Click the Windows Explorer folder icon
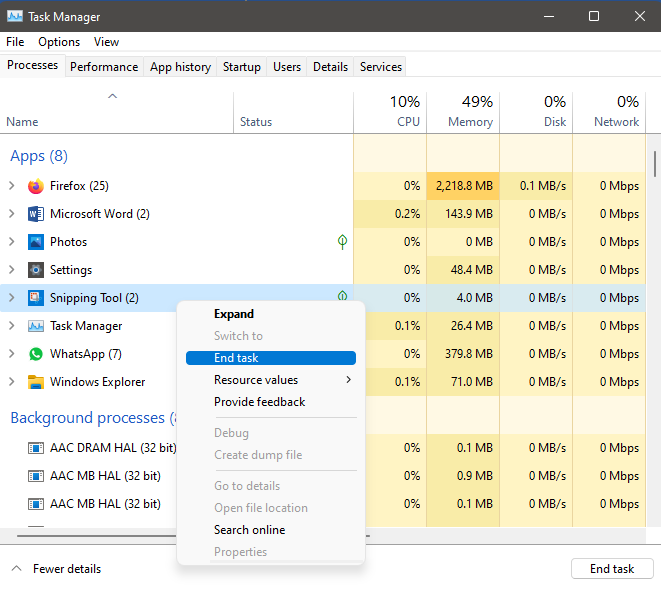 [x=36, y=382]
